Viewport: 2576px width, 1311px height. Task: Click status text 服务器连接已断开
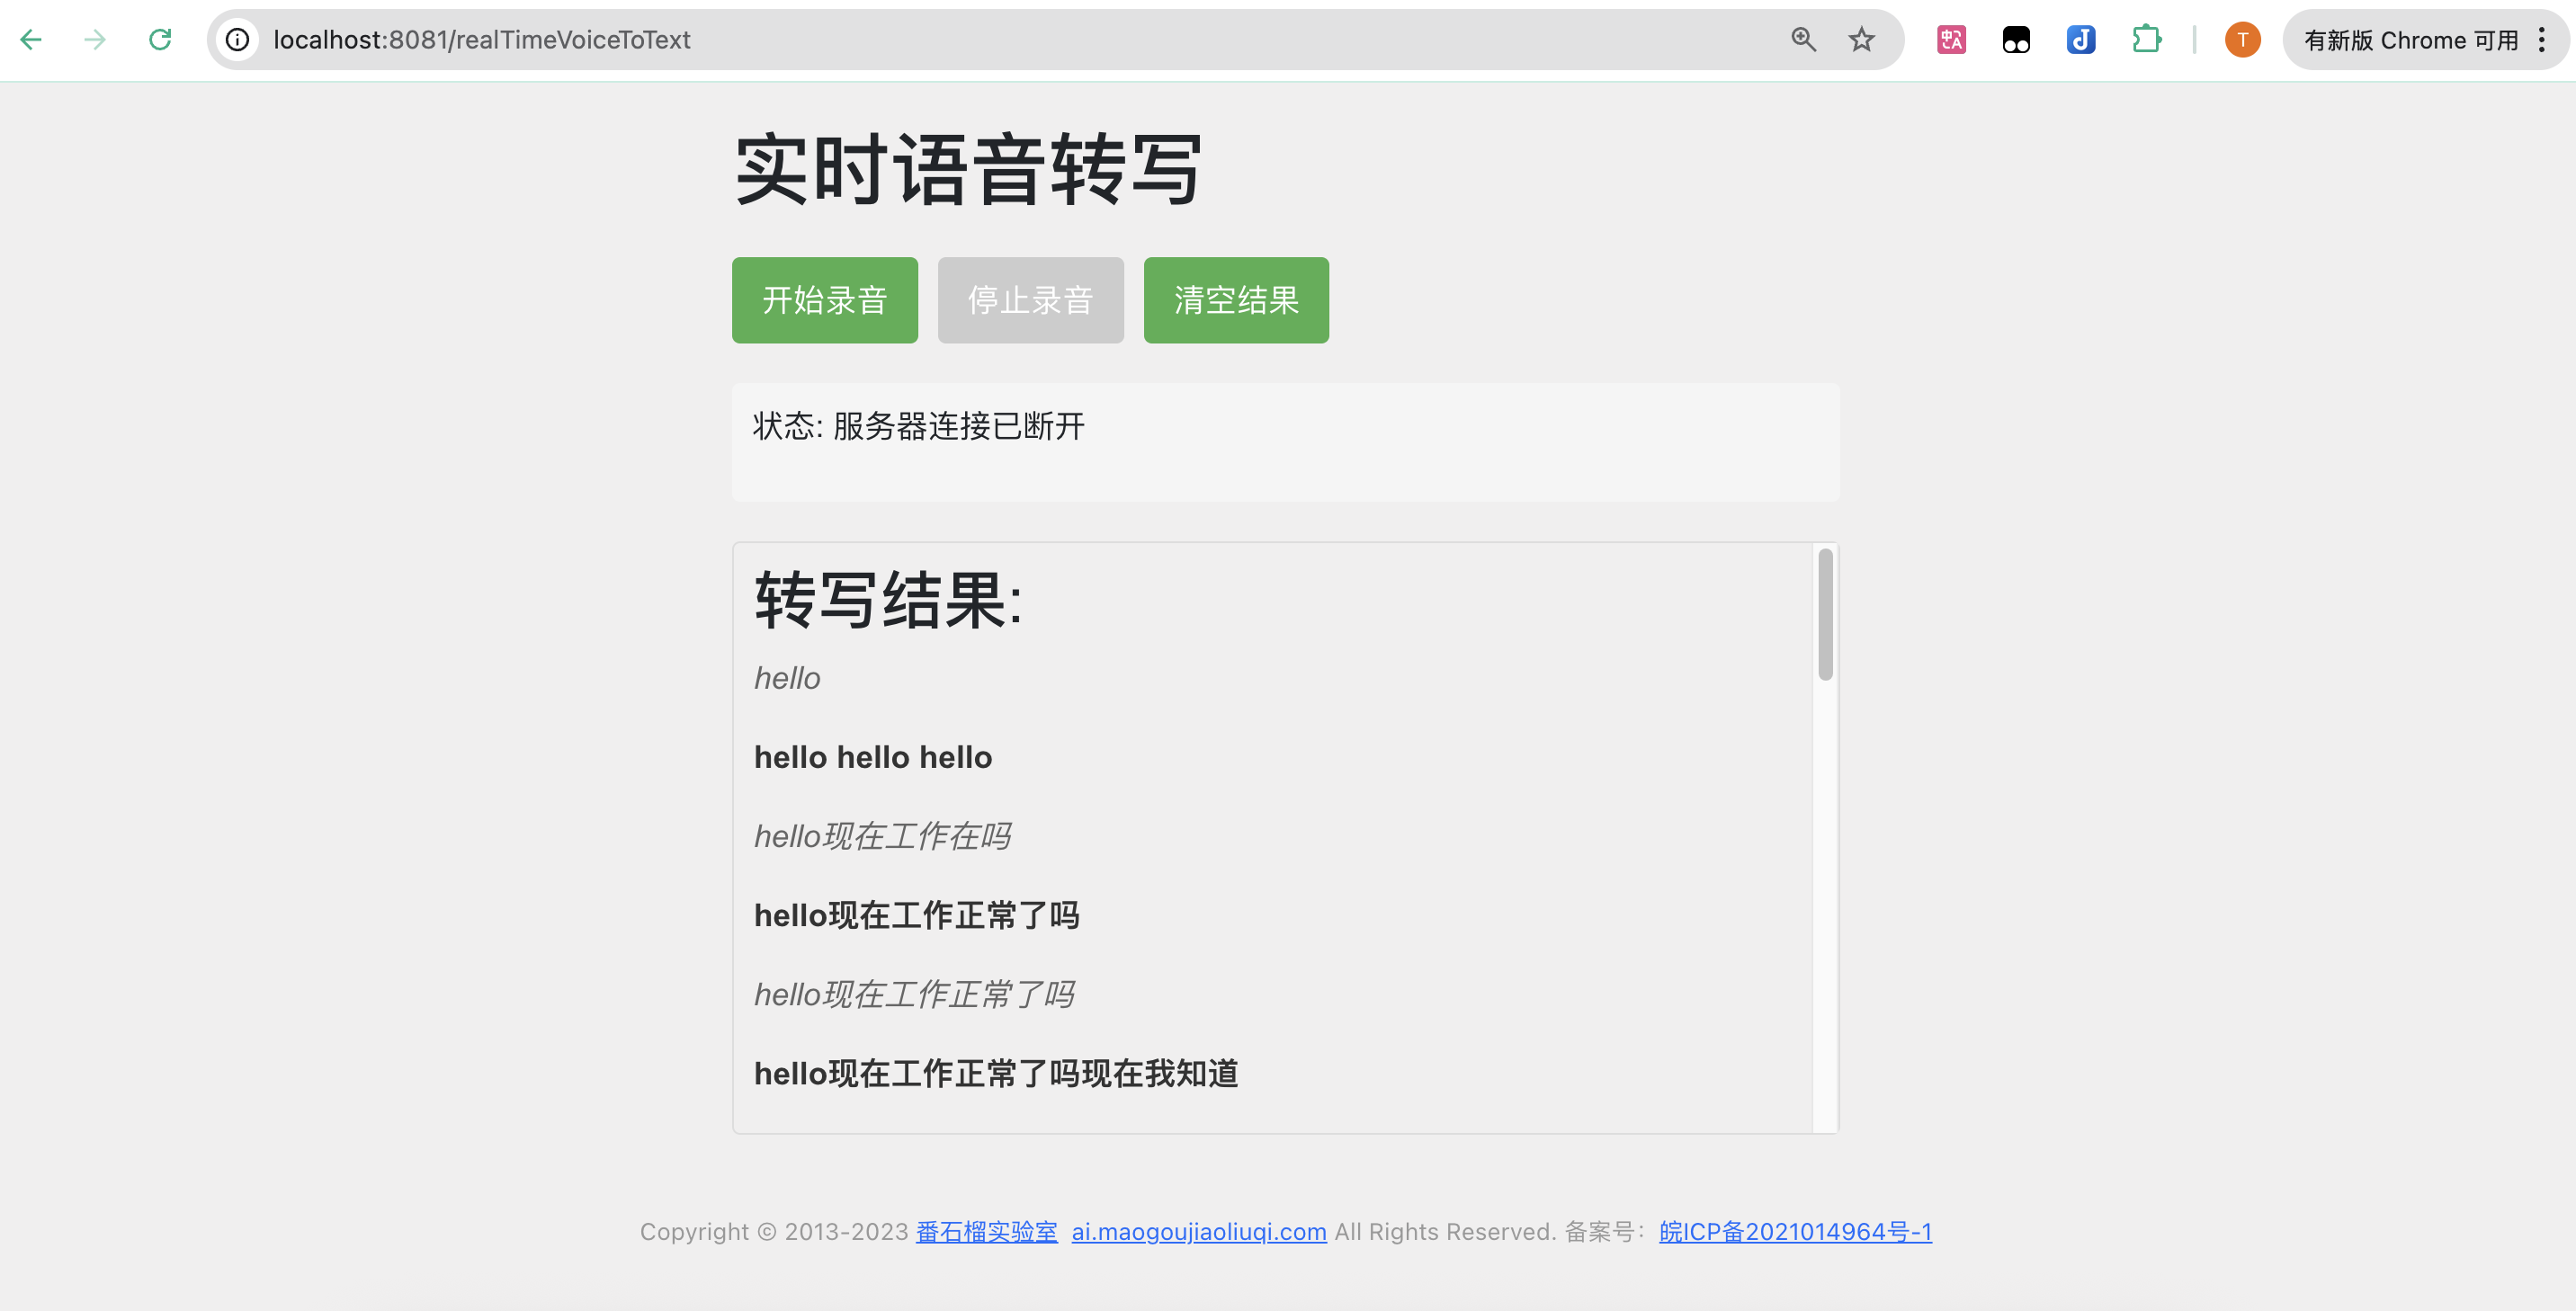pos(958,426)
